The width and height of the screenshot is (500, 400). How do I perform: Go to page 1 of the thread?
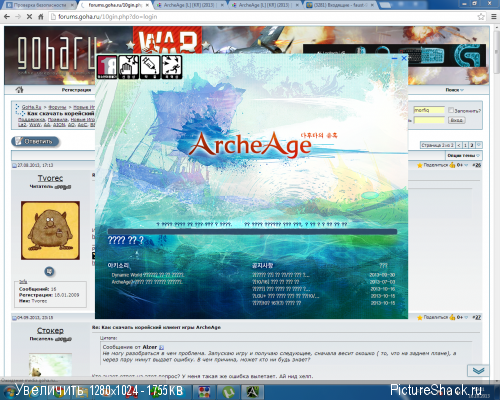click(465, 145)
